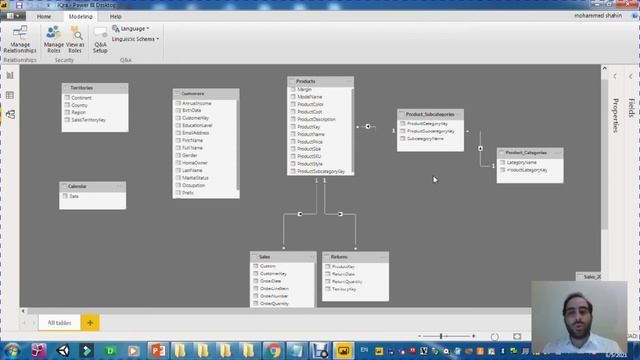Open the Help ribbon tab
The image size is (640, 360).
point(116,16)
